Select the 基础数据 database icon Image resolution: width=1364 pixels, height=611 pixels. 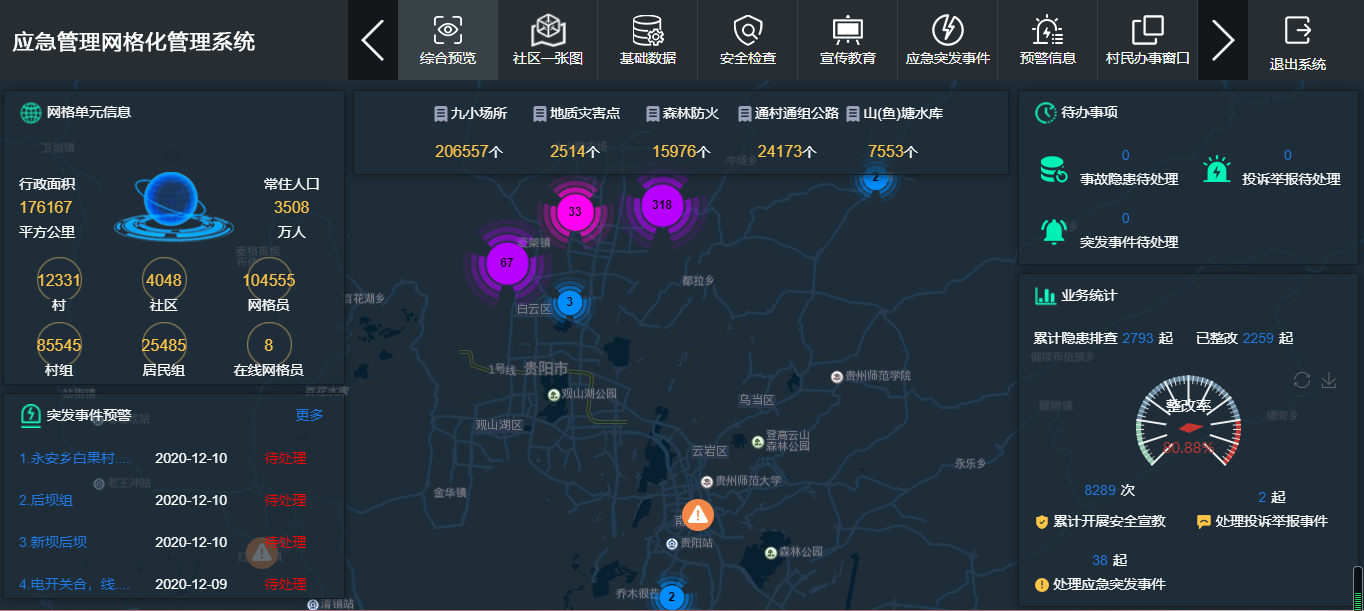[x=647, y=31]
